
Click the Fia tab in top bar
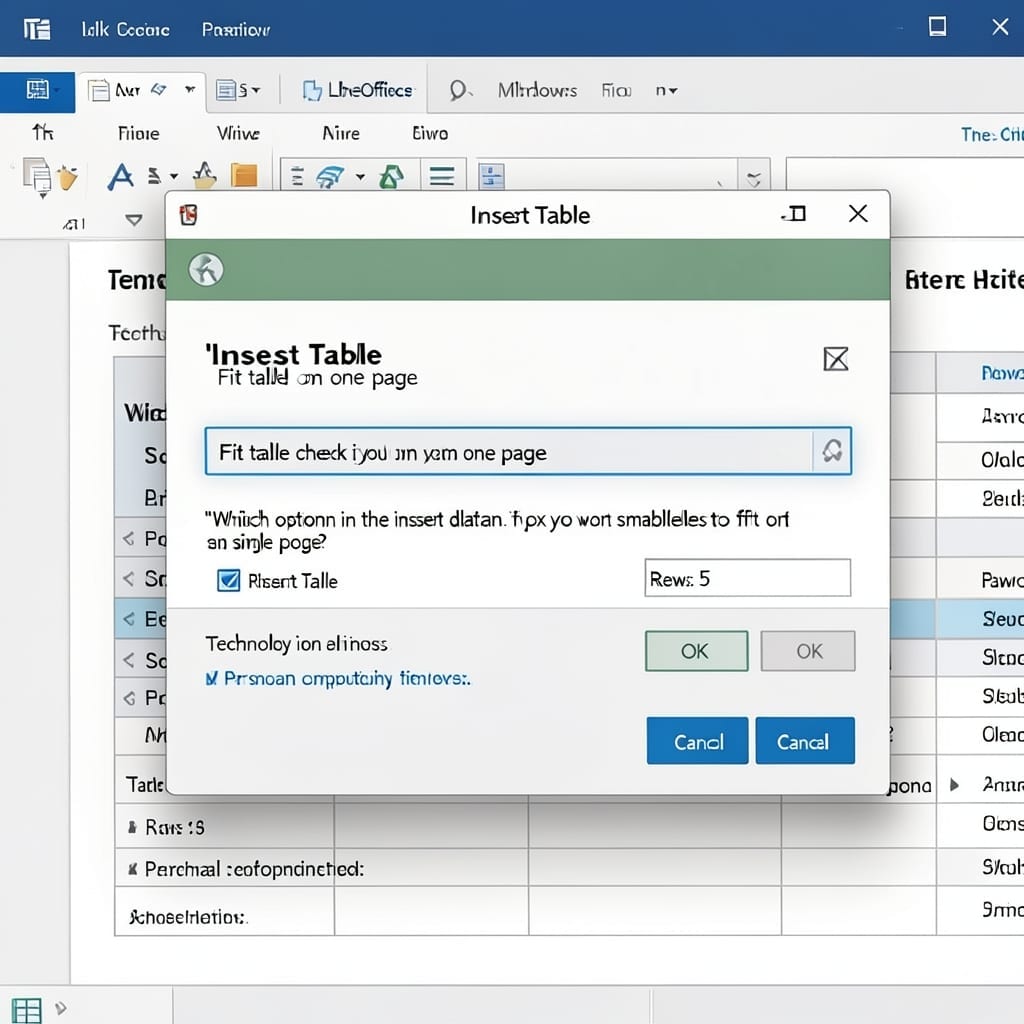coord(616,90)
